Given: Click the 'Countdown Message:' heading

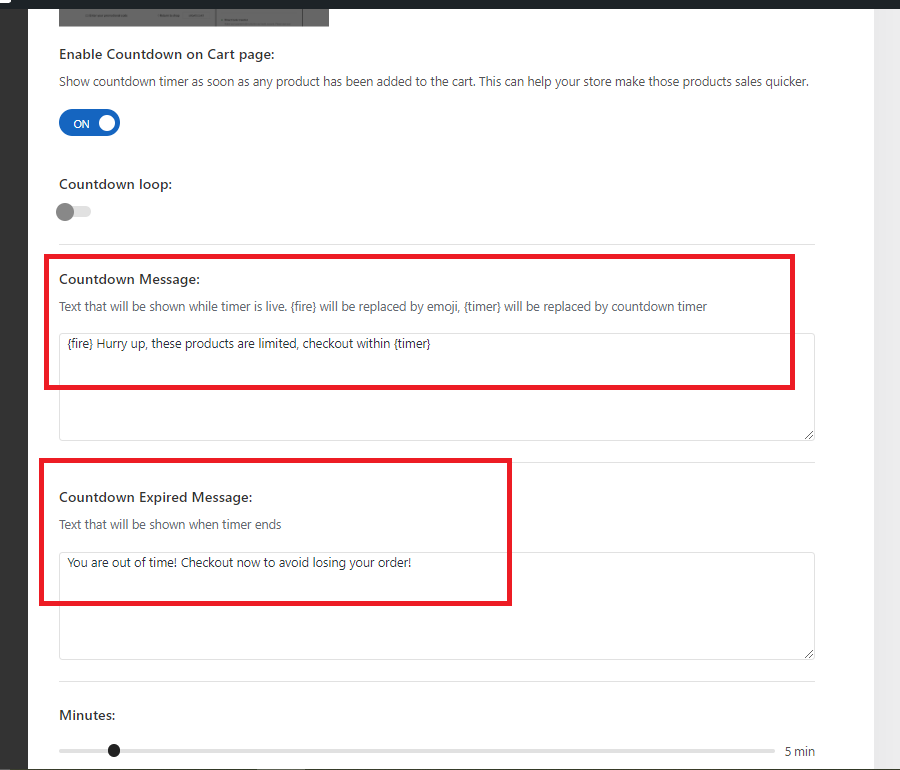Looking at the screenshot, I should click(x=129, y=279).
